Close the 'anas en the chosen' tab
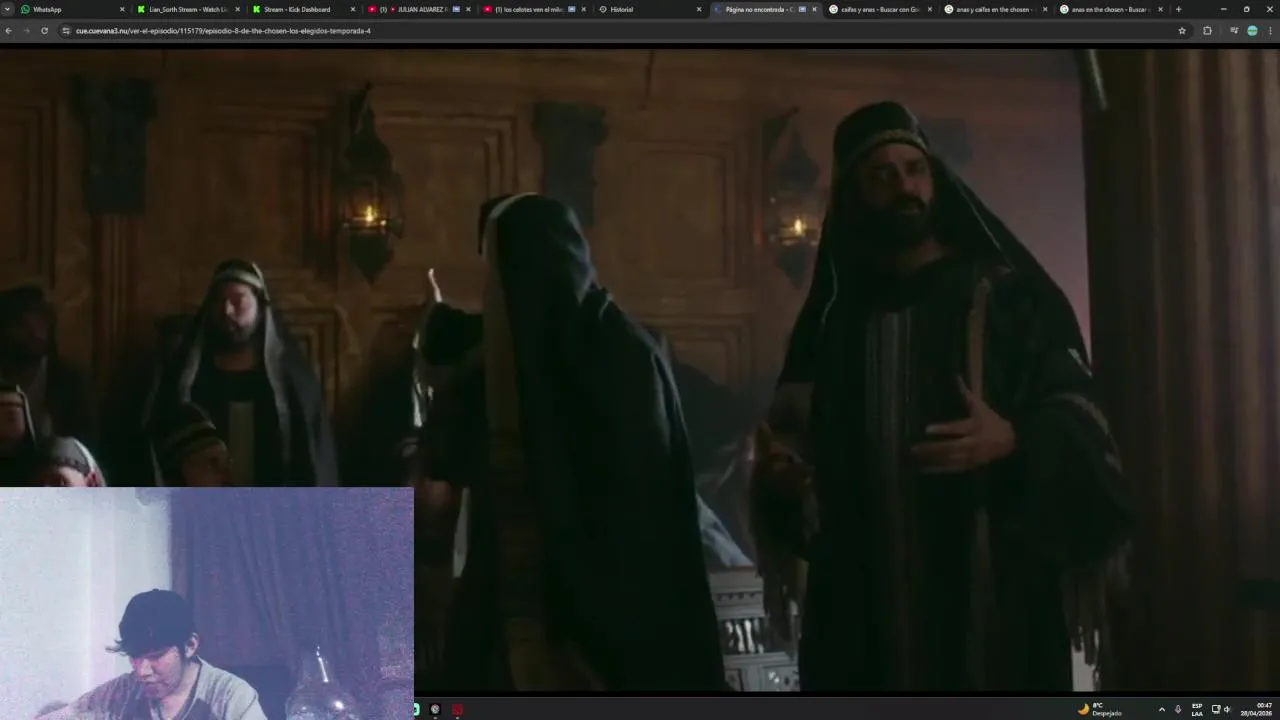This screenshot has width=1280, height=720. point(1160,9)
